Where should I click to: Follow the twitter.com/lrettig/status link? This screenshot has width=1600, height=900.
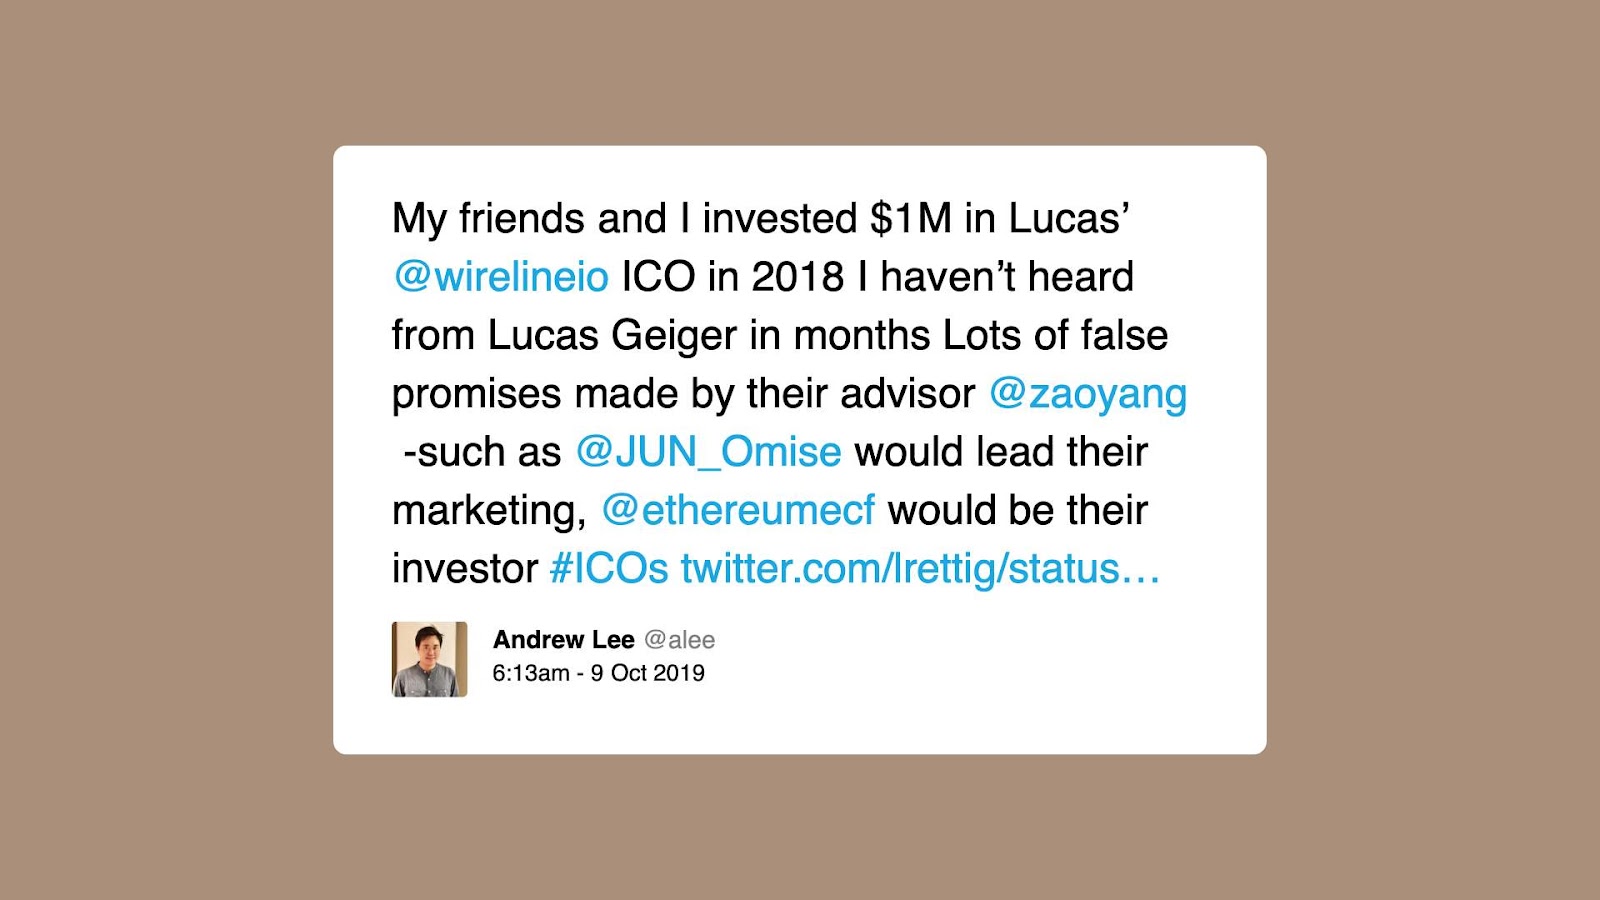pos(920,568)
